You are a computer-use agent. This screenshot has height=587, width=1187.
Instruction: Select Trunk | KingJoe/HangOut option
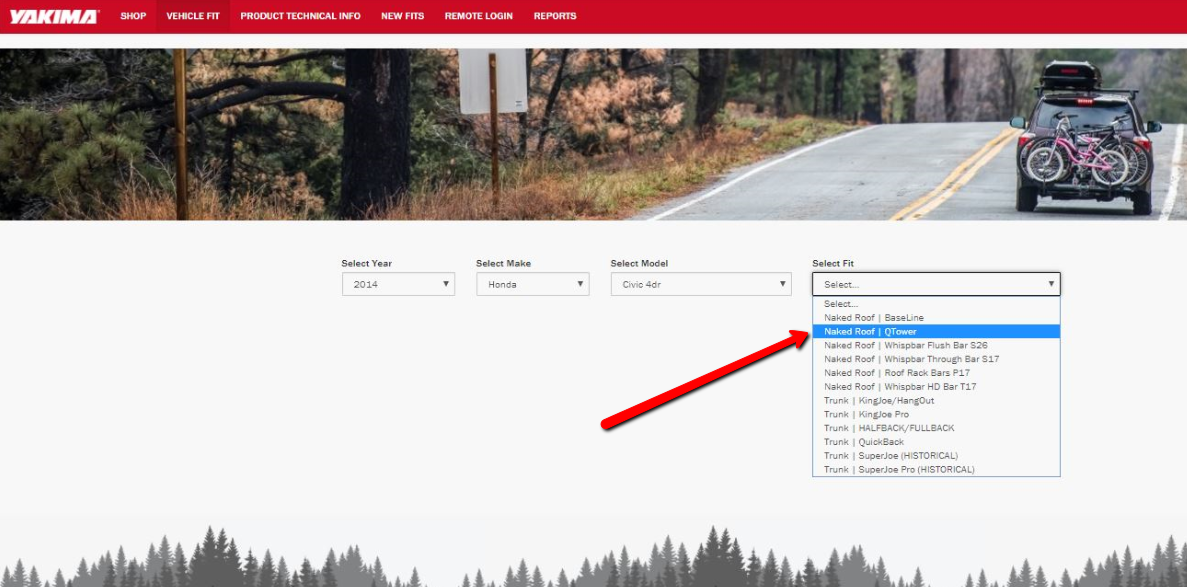936,400
